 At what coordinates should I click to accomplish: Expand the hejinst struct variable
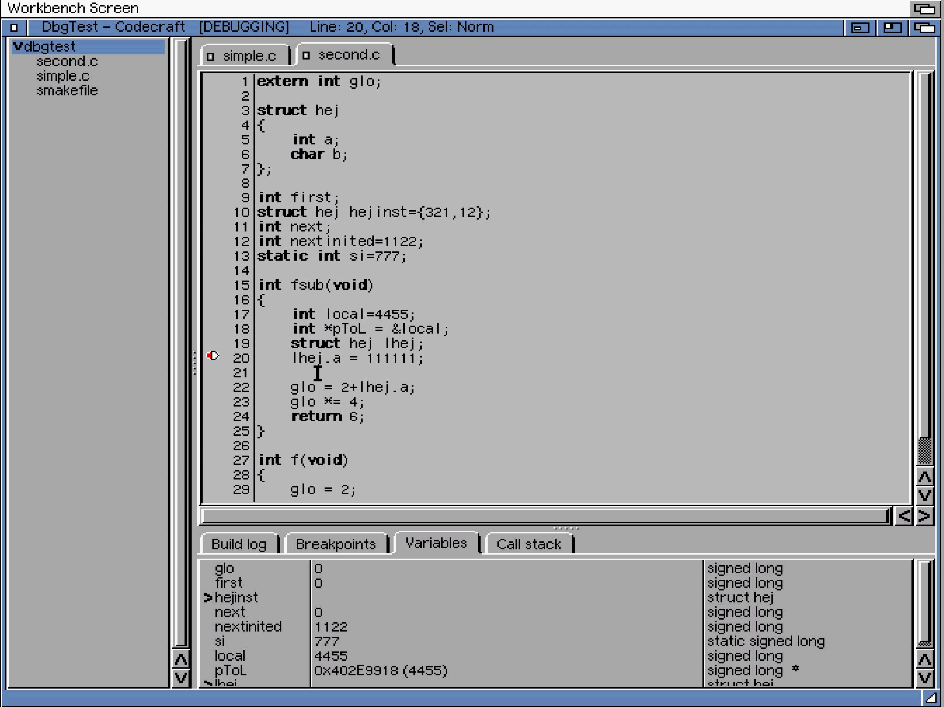coord(208,598)
